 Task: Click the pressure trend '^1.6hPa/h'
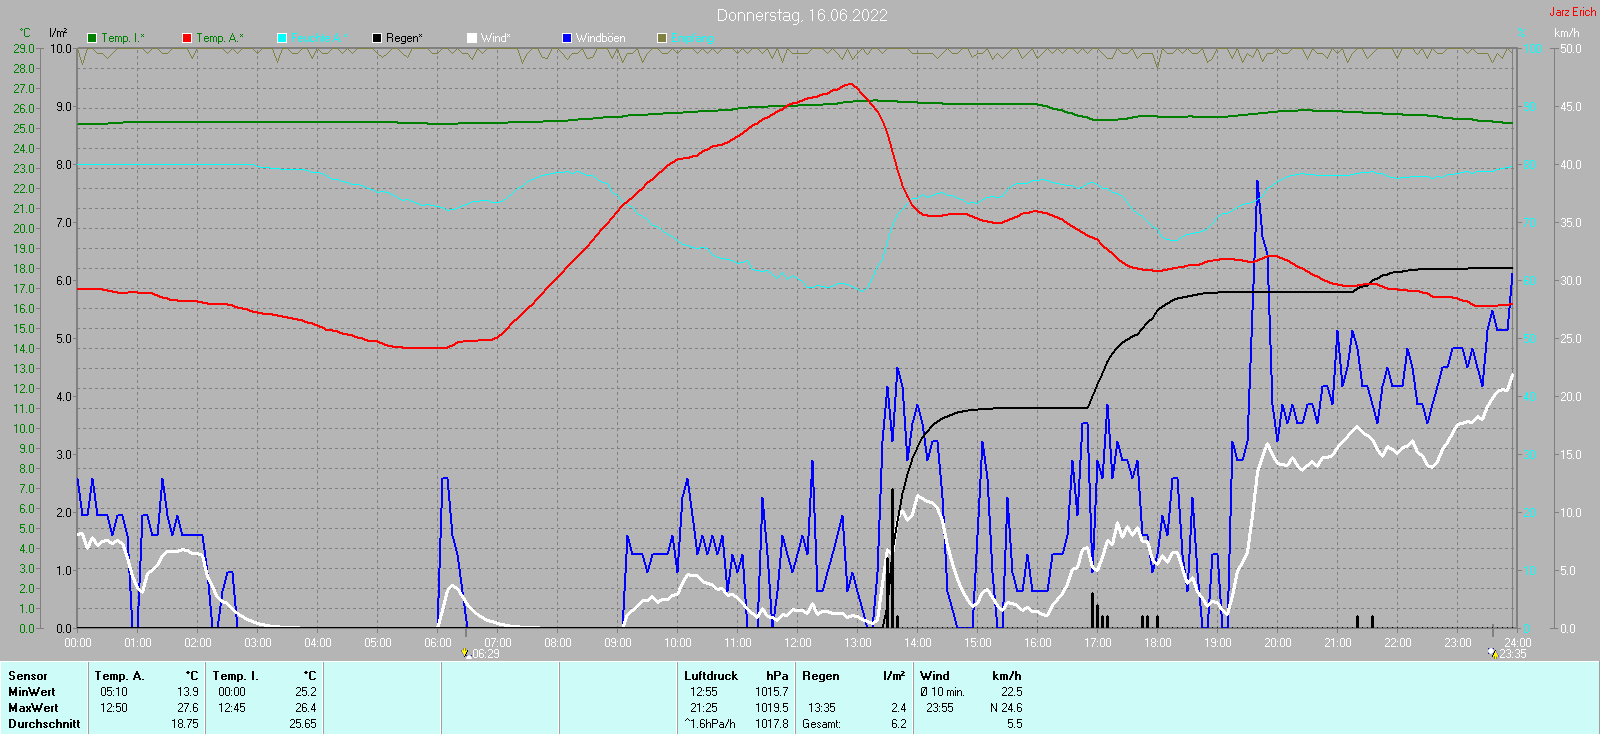710,724
